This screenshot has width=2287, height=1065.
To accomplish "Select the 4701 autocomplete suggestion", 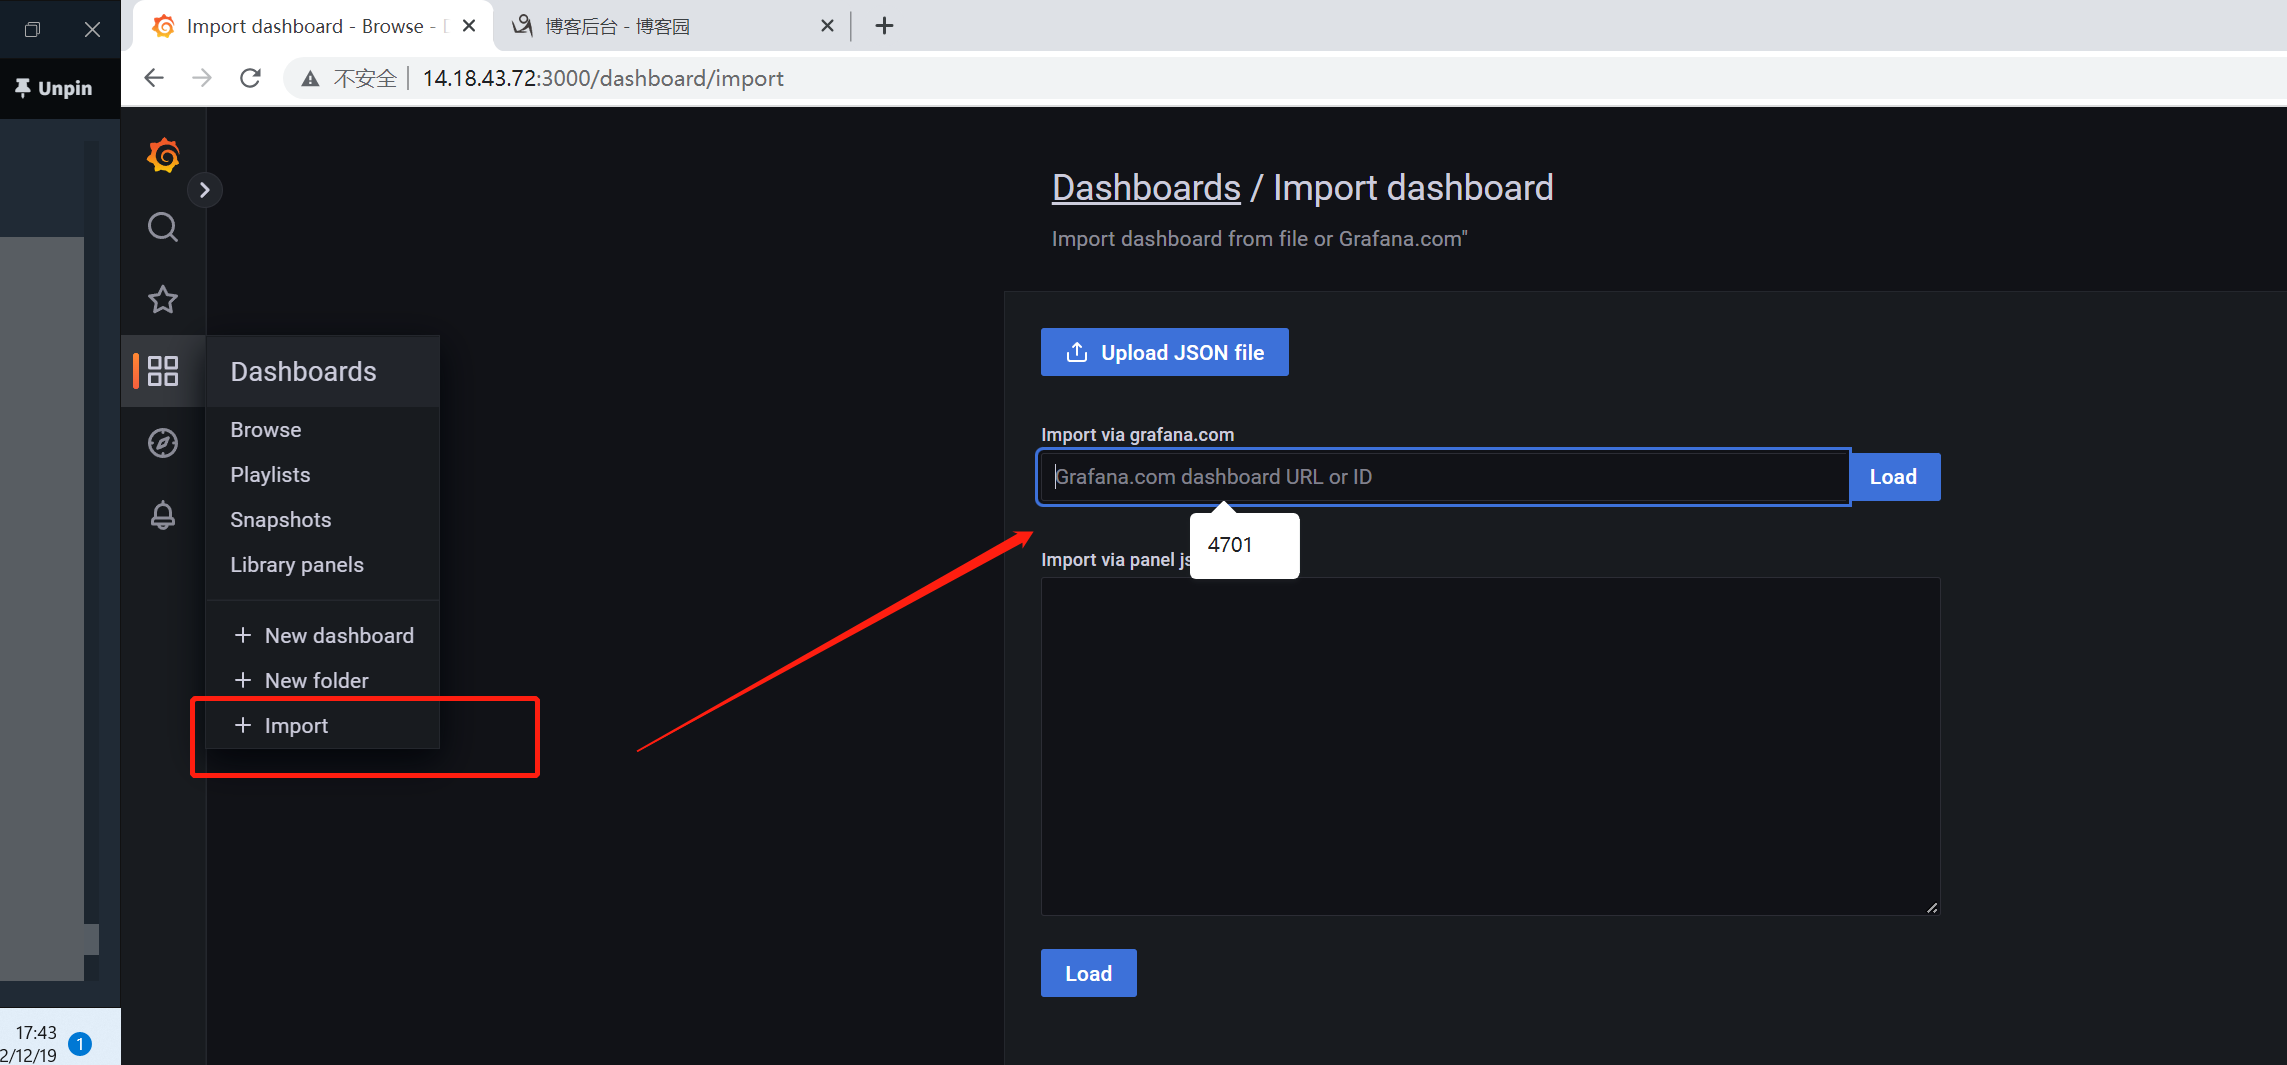I will [1244, 545].
